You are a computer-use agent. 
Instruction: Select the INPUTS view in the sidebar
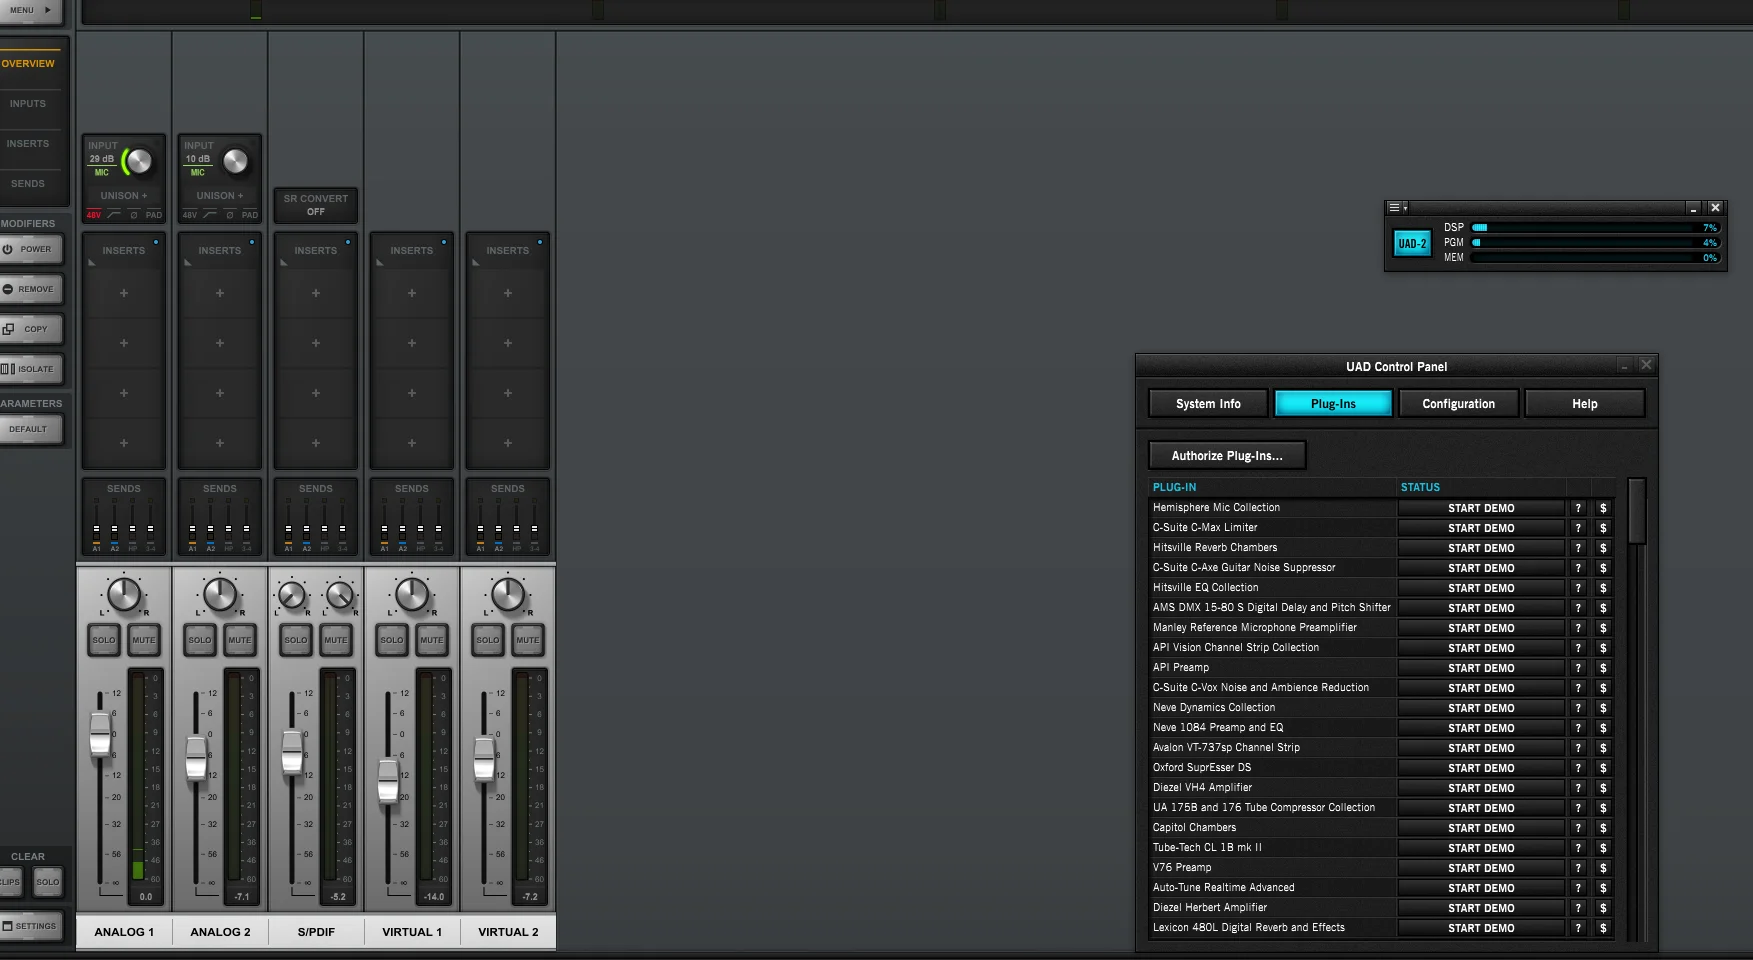30,104
